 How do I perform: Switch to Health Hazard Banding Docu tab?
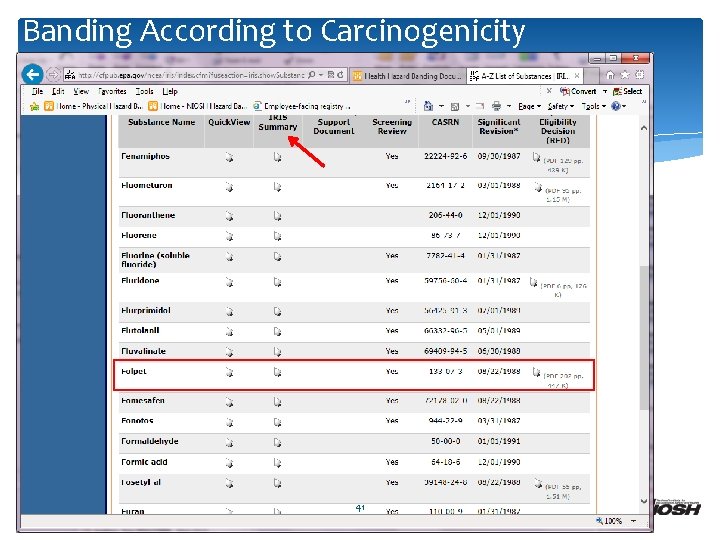408,76
